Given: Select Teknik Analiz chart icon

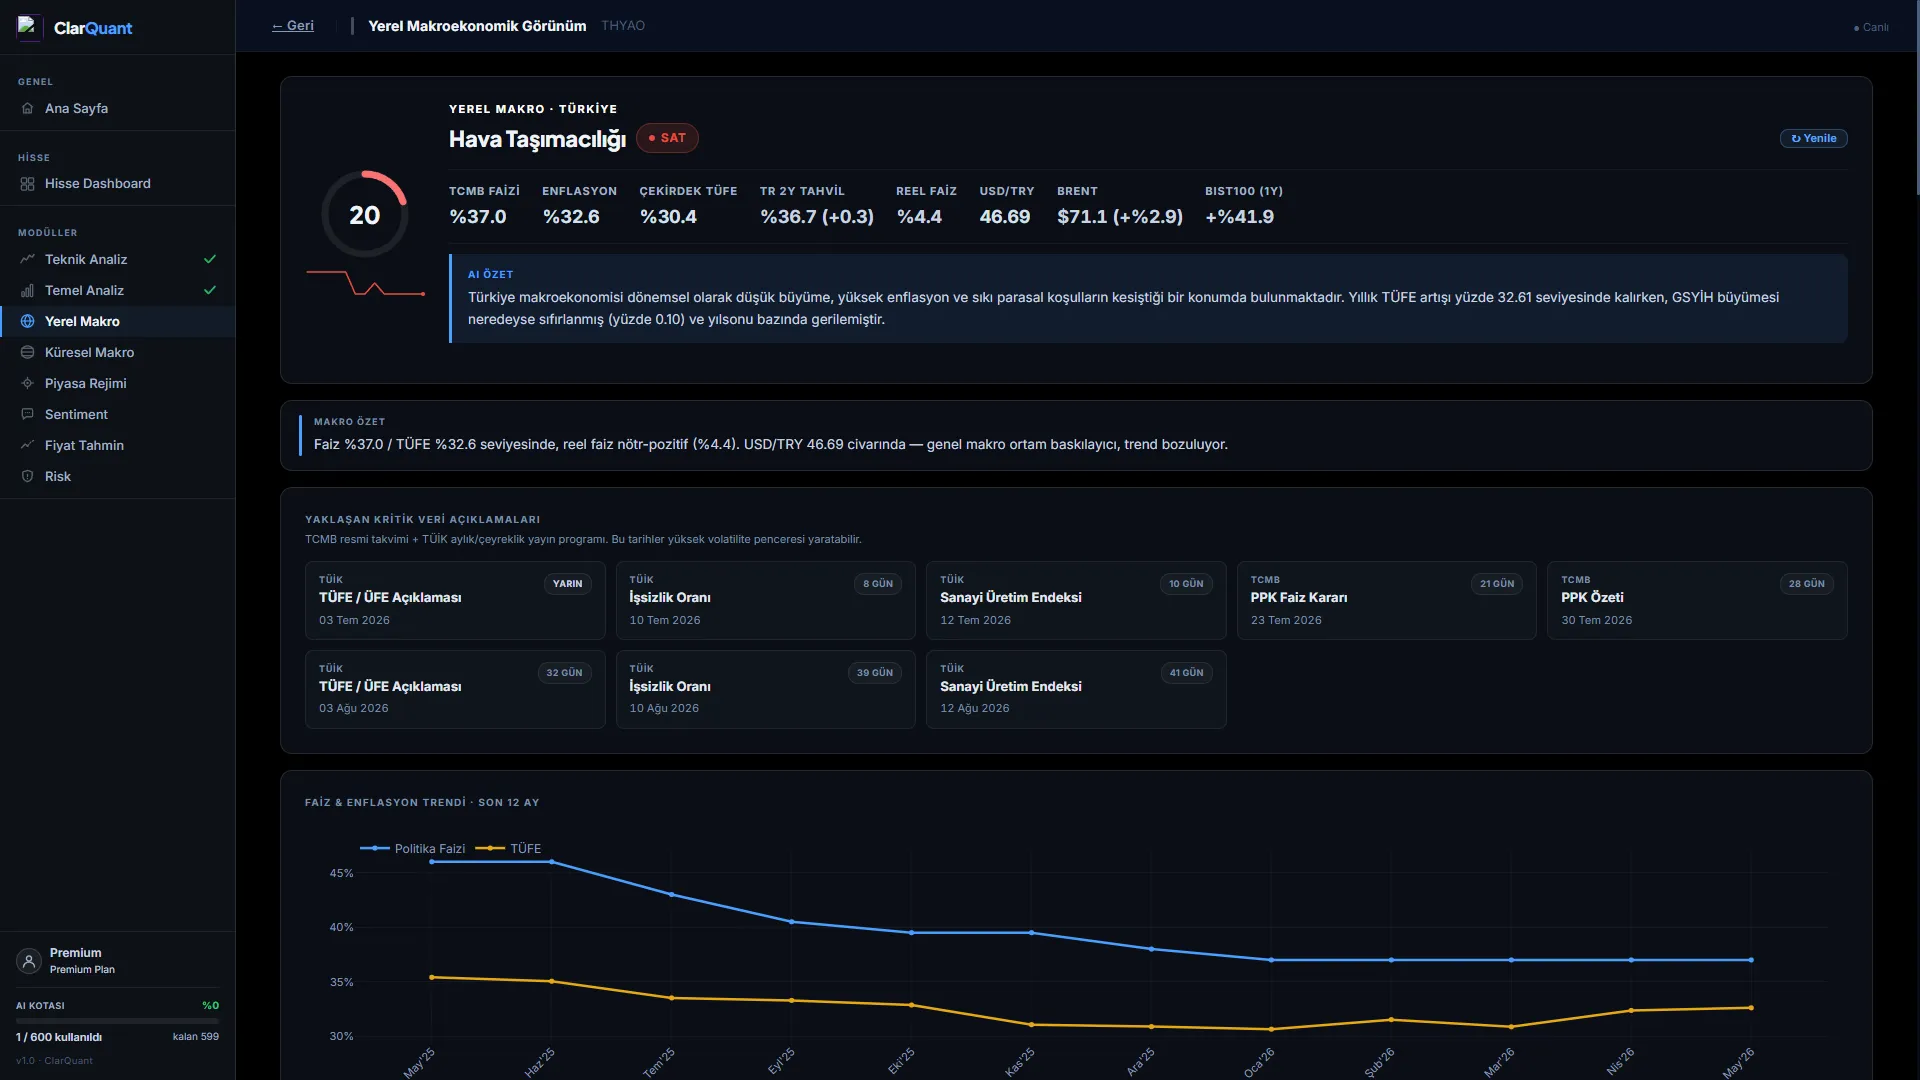Looking at the screenshot, I should [28, 259].
